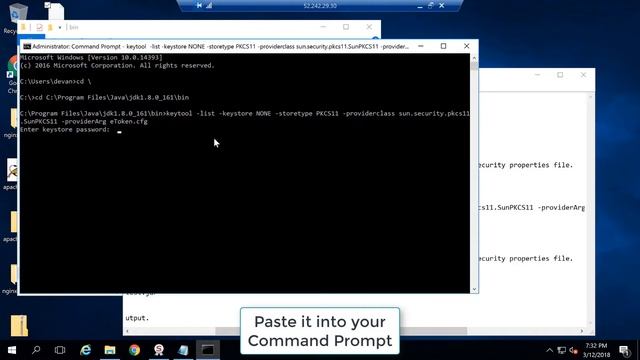Click the 'cd C:\Program Files\Java' command line
Screen dimensions: 640x360
(104, 98)
